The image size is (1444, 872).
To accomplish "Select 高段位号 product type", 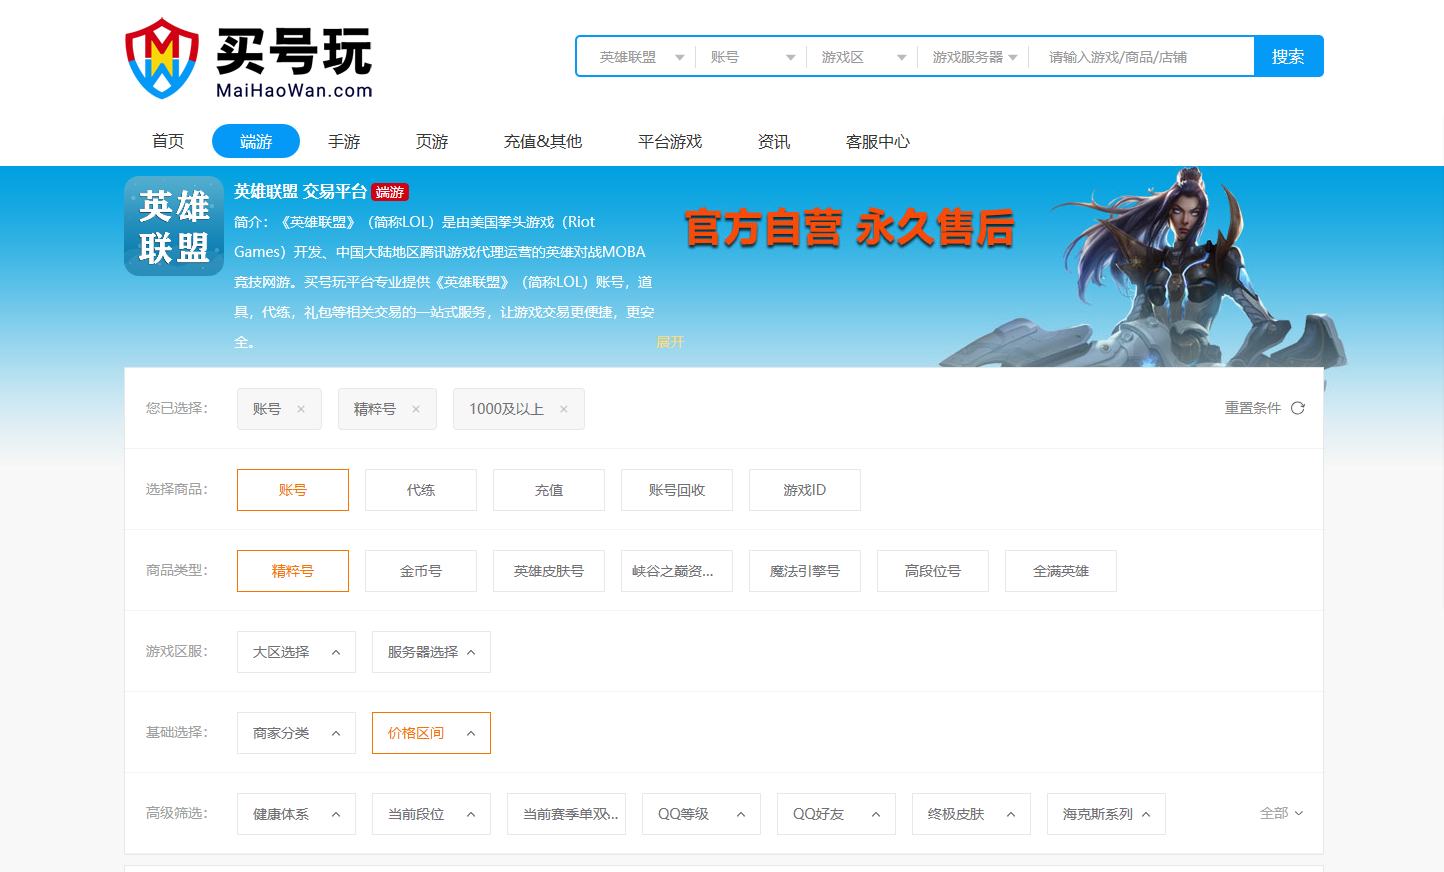I will click(x=933, y=571).
